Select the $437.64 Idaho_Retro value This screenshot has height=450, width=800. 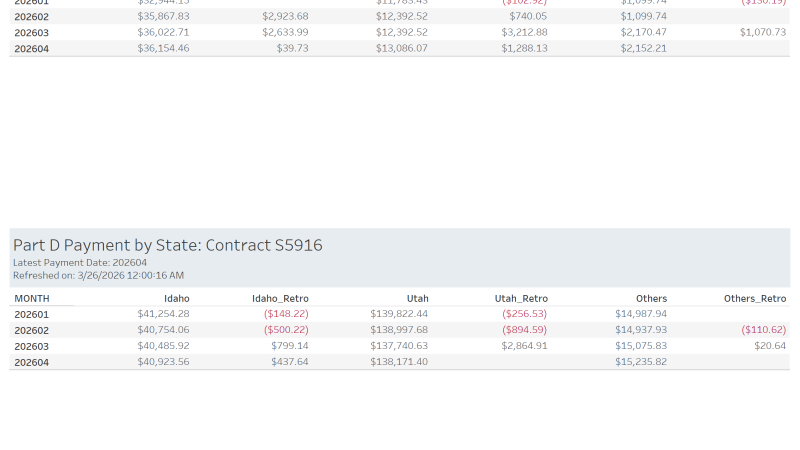point(289,362)
